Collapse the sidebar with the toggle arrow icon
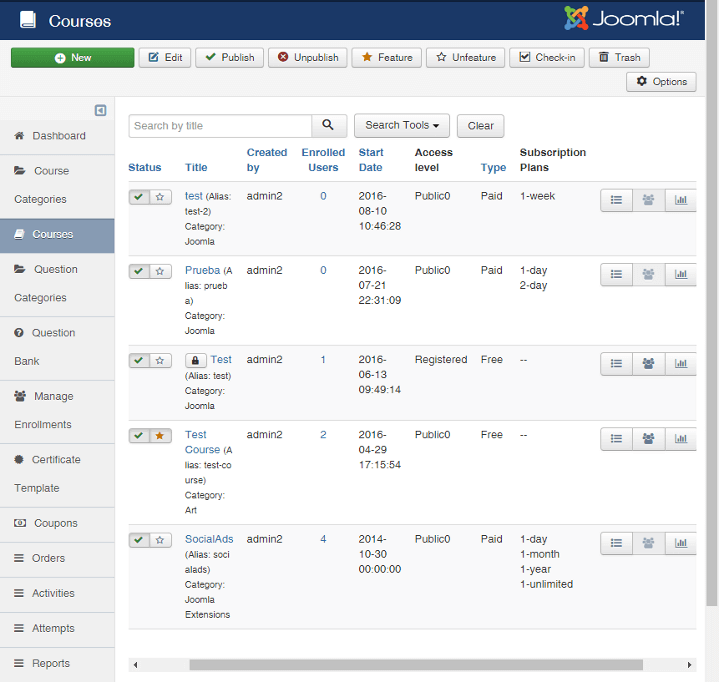 (x=100, y=111)
